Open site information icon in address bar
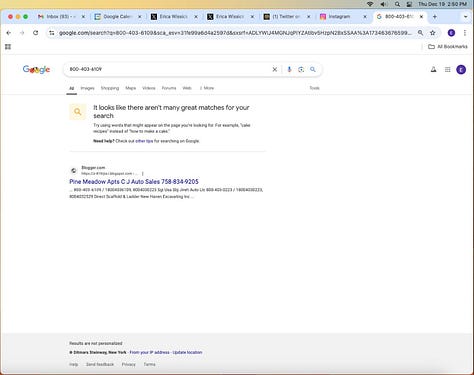This screenshot has height=375, width=474. tap(51, 33)
